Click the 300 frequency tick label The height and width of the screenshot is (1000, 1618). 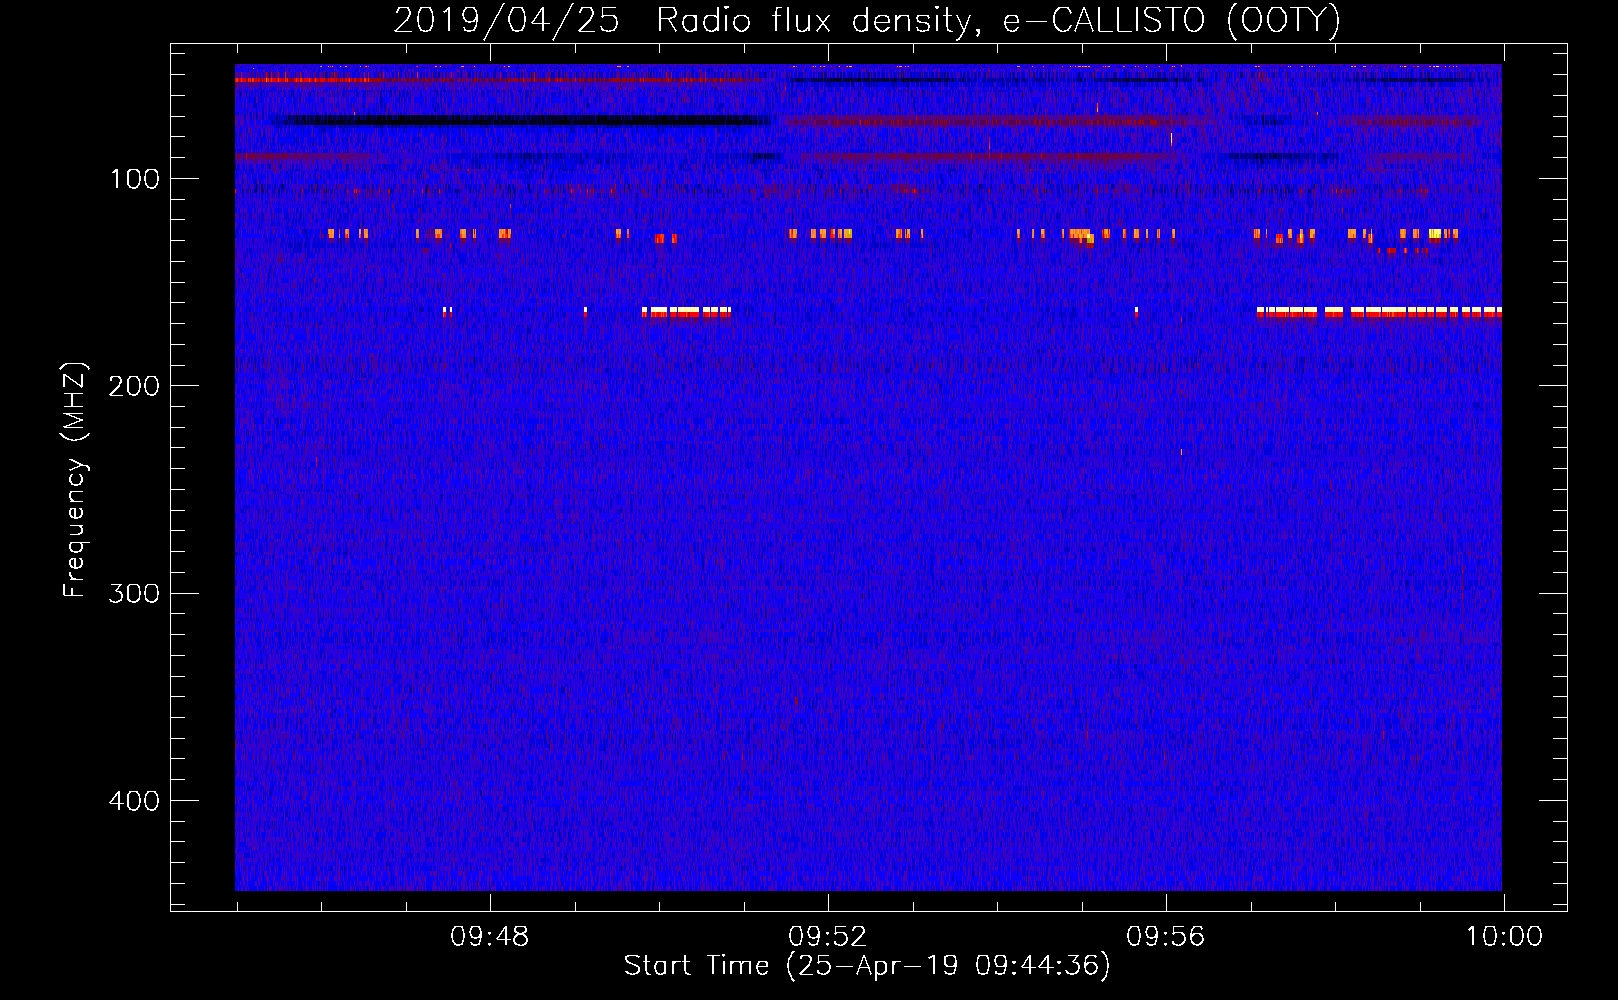point(134,594)
